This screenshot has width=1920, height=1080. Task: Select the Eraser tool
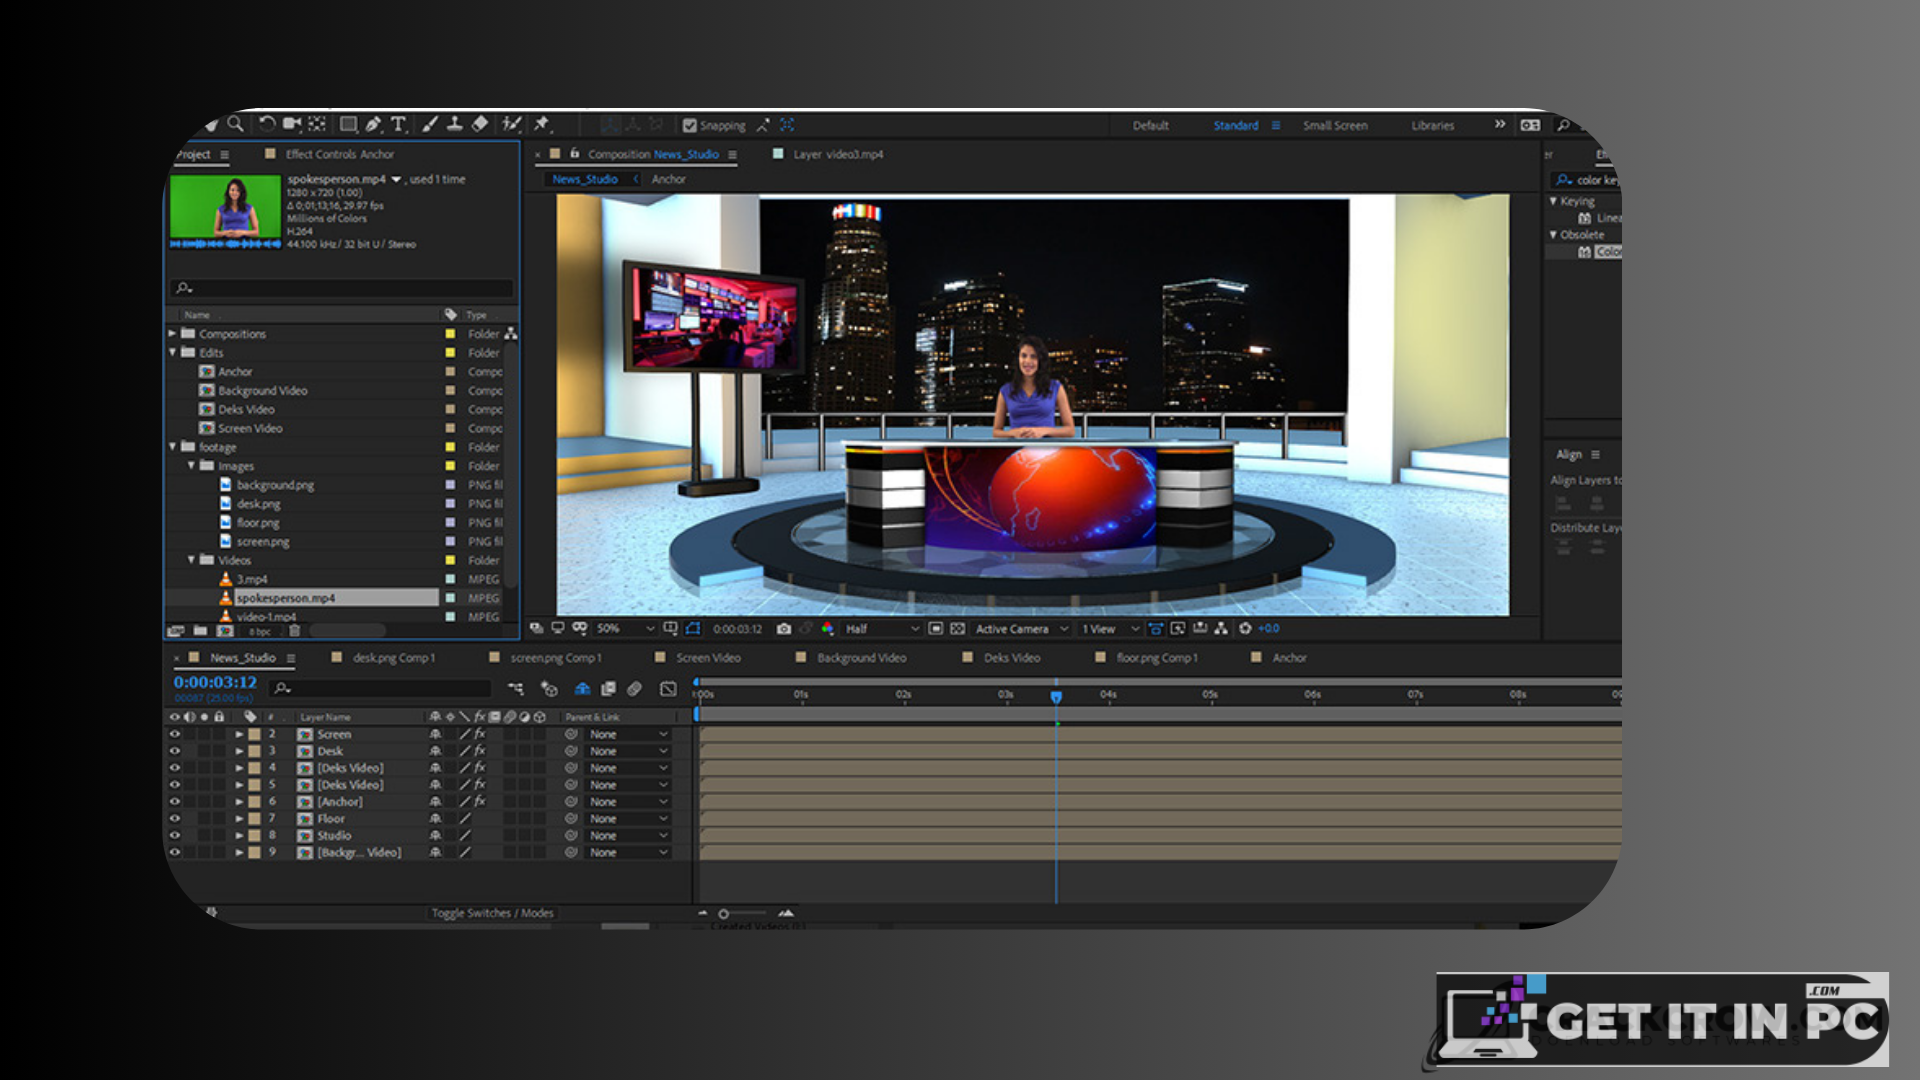(x=480, y=124)
